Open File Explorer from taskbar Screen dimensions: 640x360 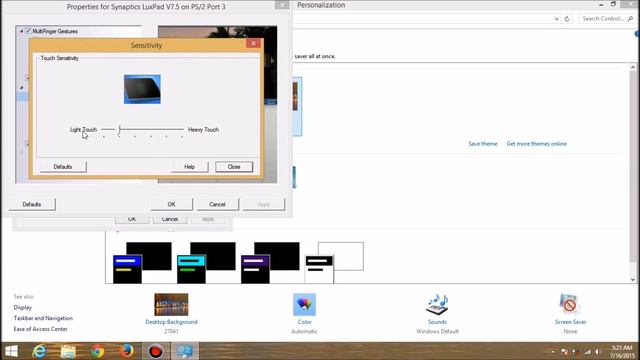68,351
